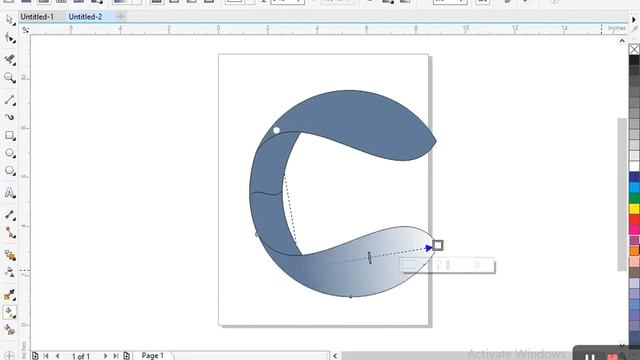Go to the last page
The height and width of the screenshot is (360, 640).
116,356
